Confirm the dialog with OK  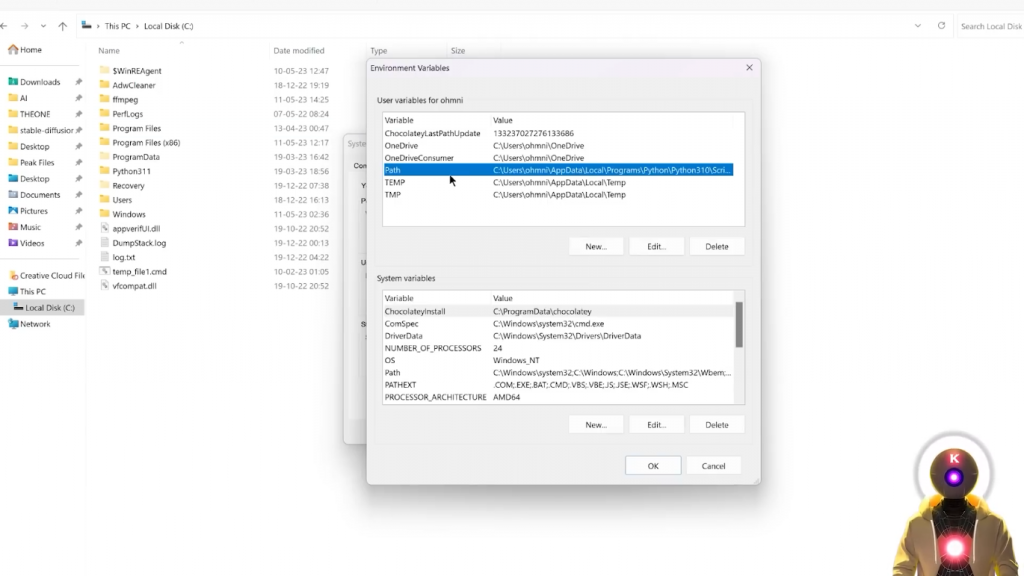653,466
